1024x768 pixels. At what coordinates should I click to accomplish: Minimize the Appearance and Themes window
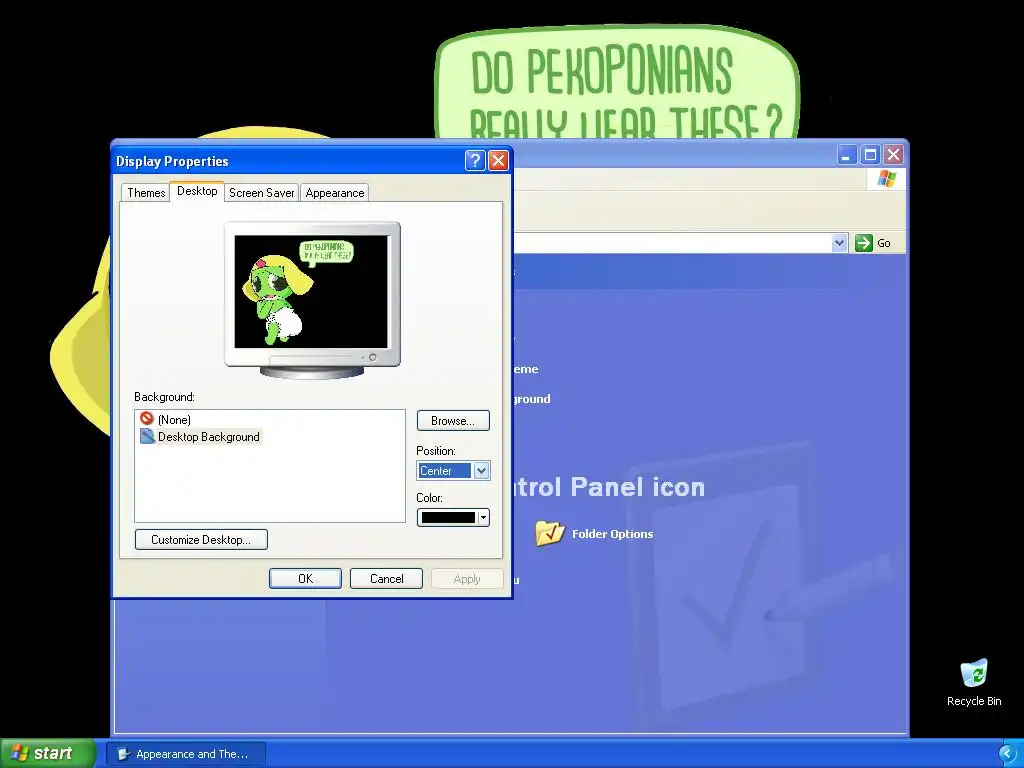pos(846,155)
